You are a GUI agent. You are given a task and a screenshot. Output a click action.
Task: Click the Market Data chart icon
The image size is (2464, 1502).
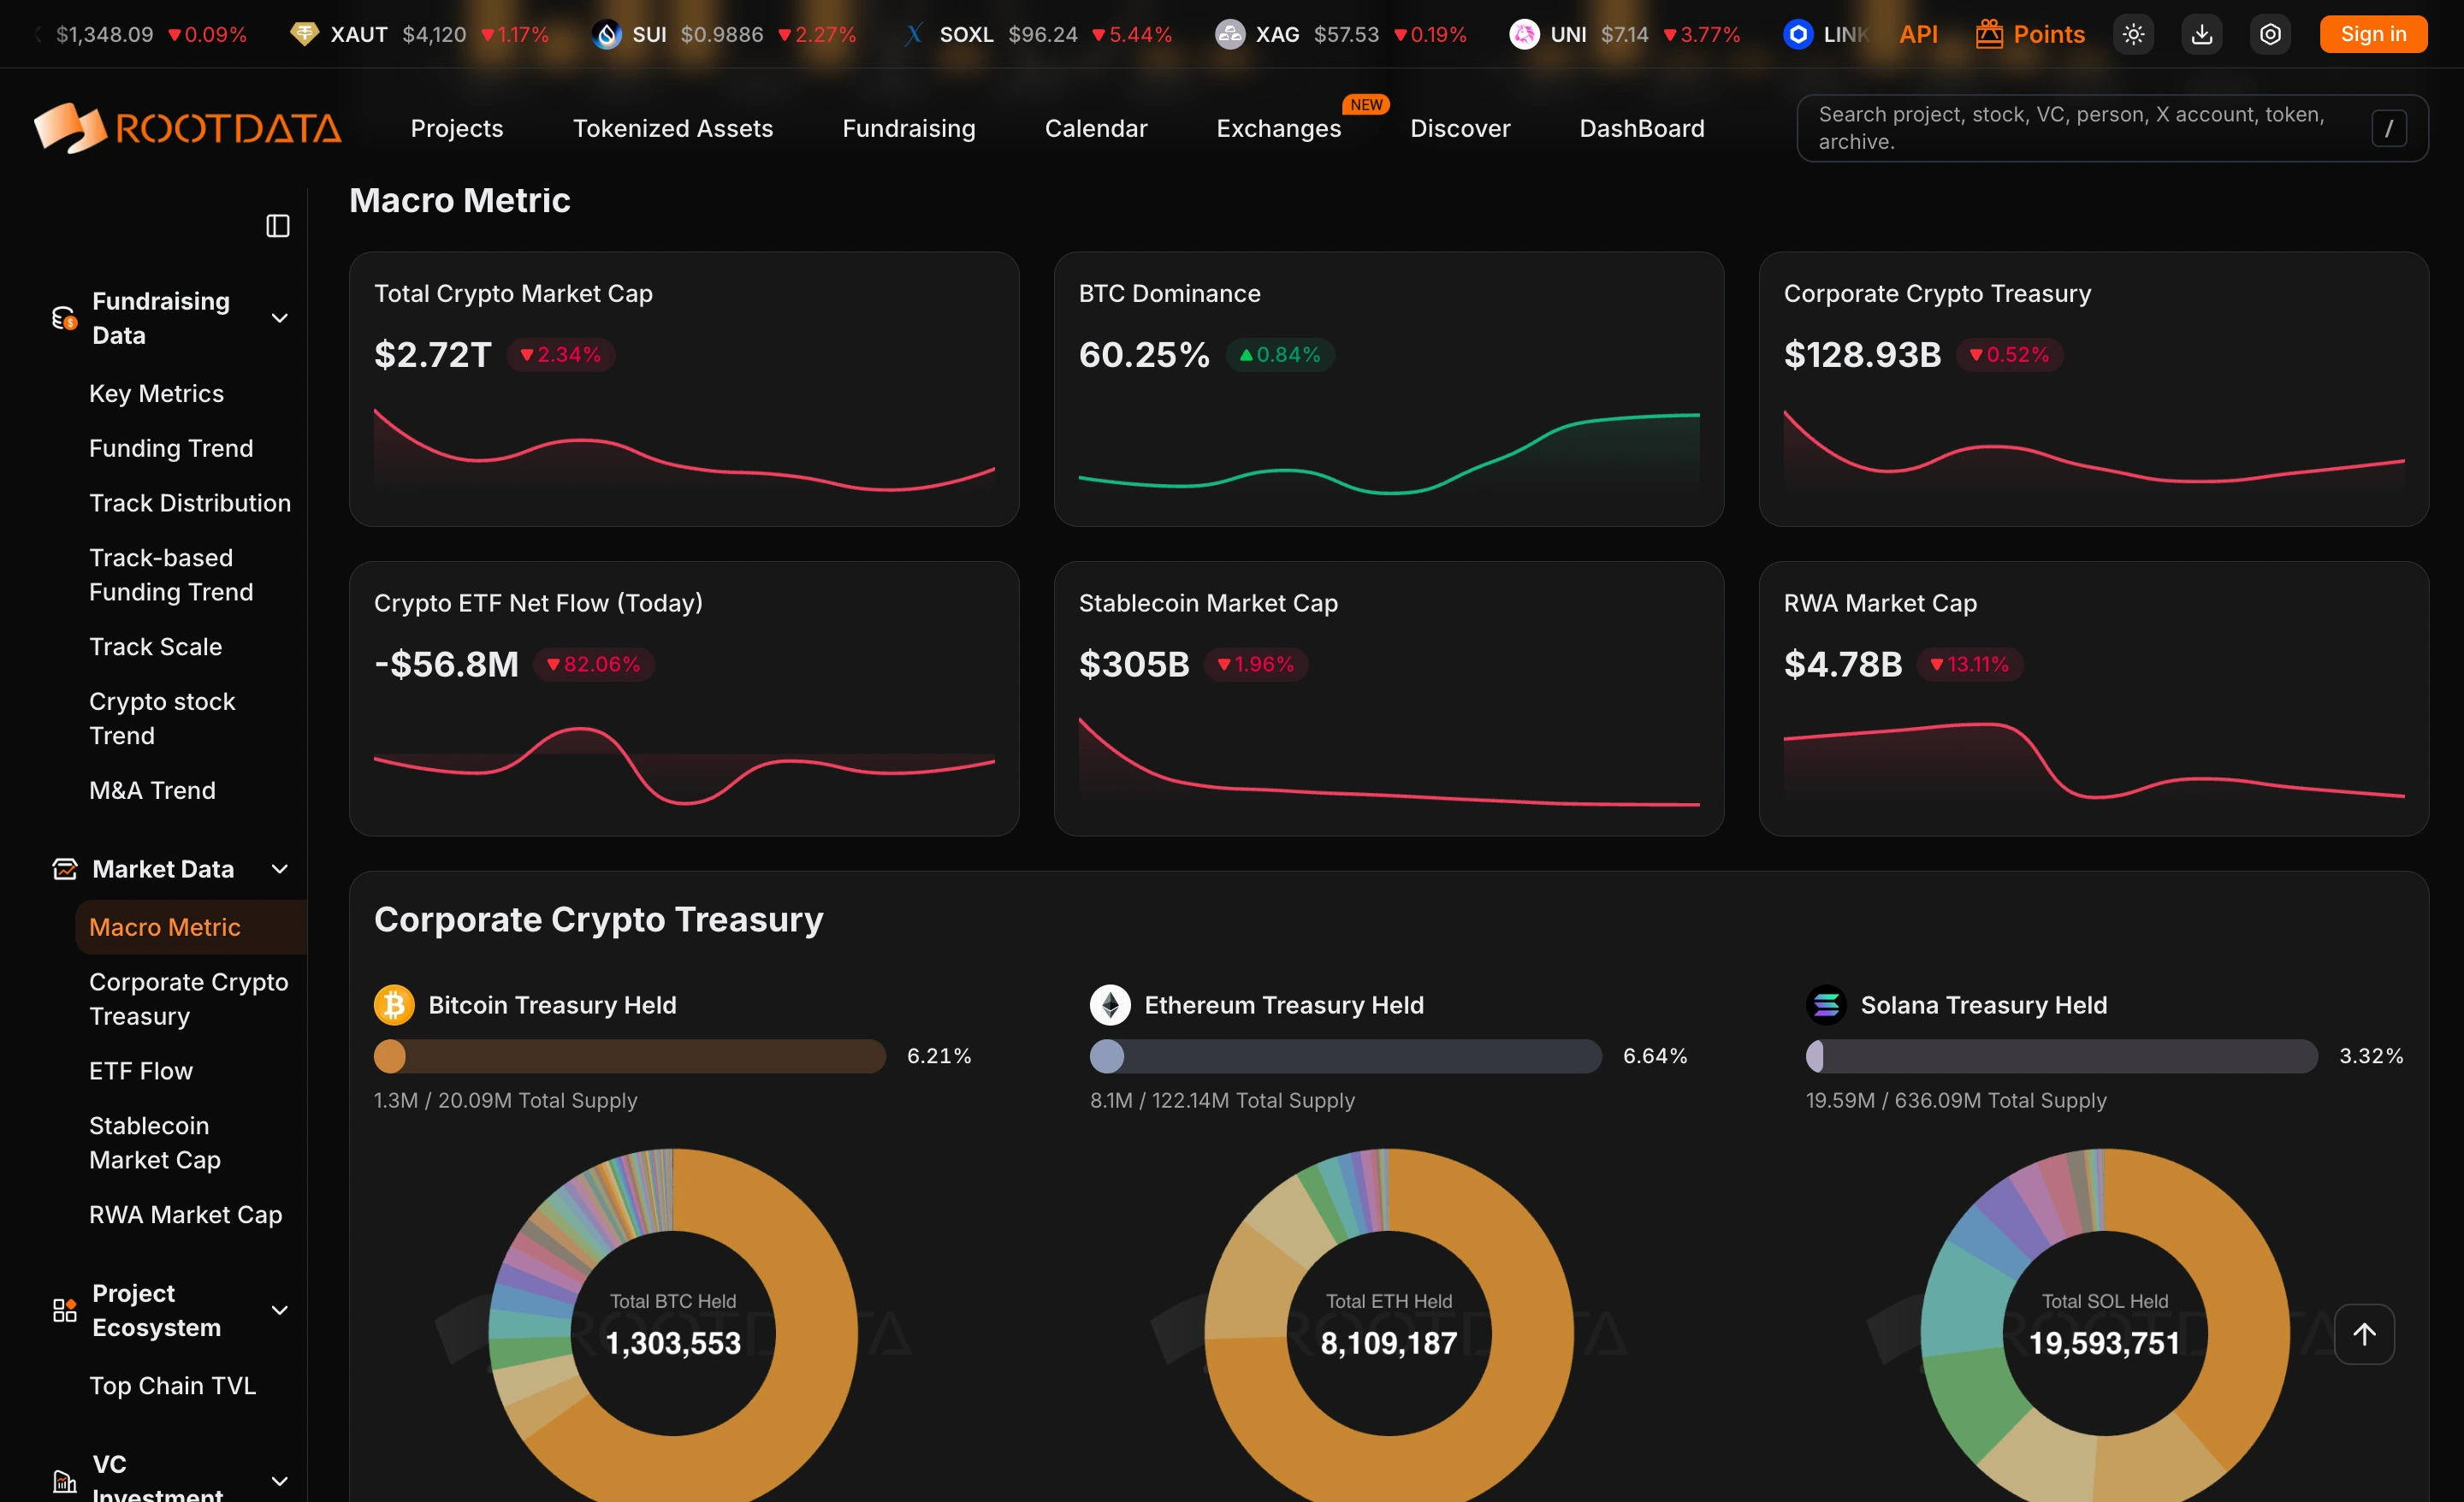tap(64, 869)
